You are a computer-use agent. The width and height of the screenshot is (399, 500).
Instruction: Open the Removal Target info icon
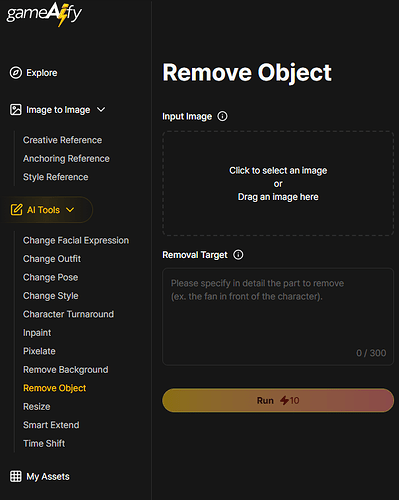pyautogui.click(x=238, y=255)
